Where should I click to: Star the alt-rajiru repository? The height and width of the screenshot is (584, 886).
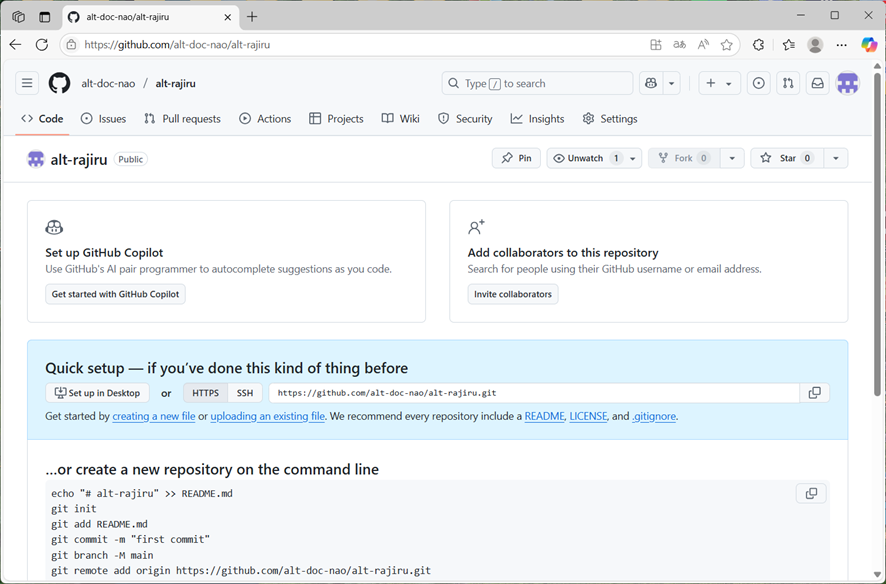[x=788, y=158]
